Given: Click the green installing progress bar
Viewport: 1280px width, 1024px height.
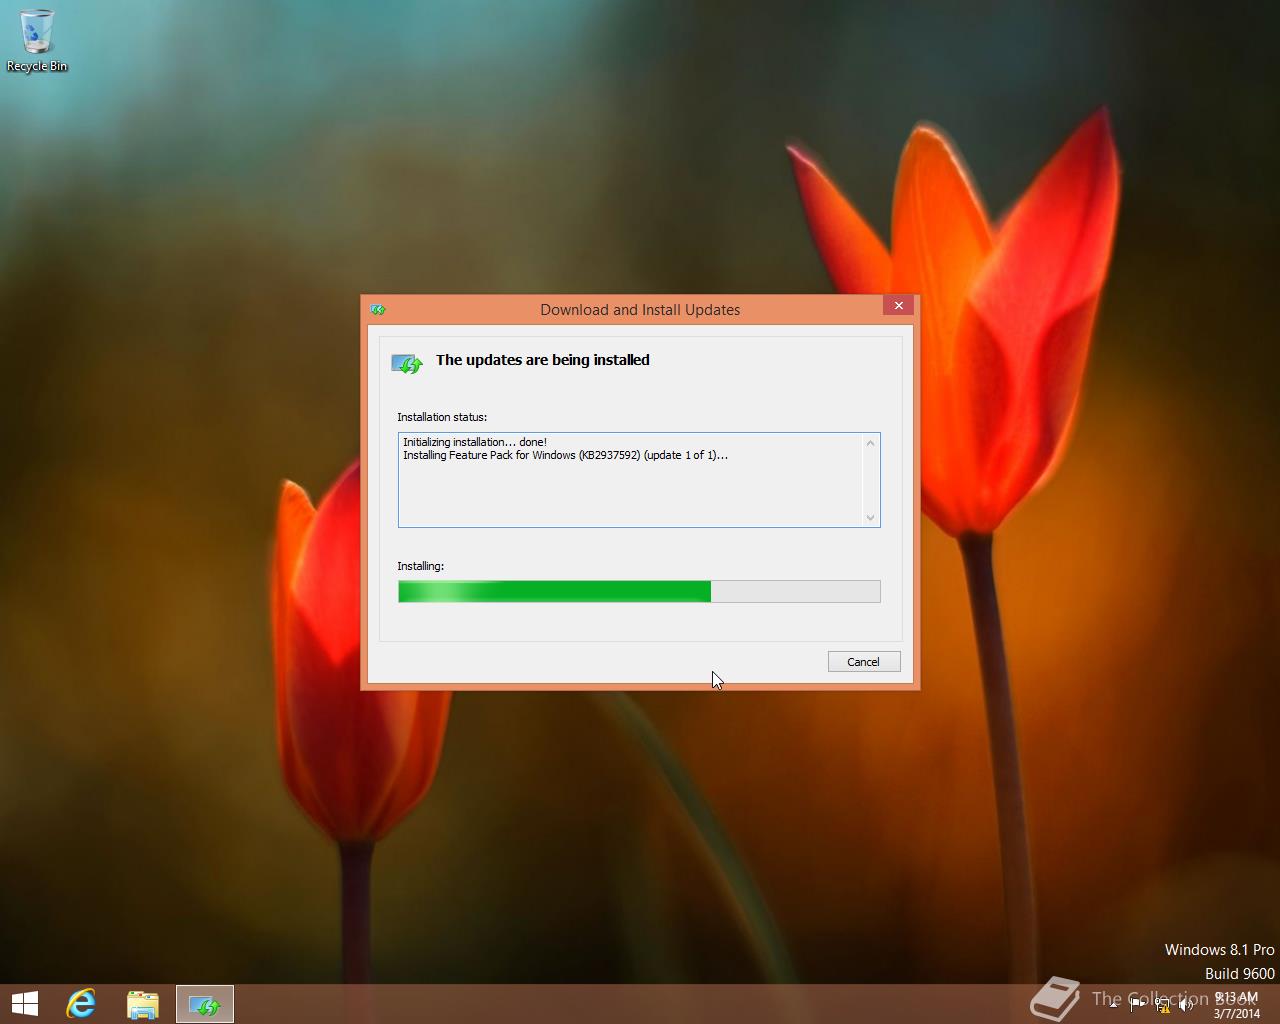Looking at the screenshot, I should tap(639, 591).
